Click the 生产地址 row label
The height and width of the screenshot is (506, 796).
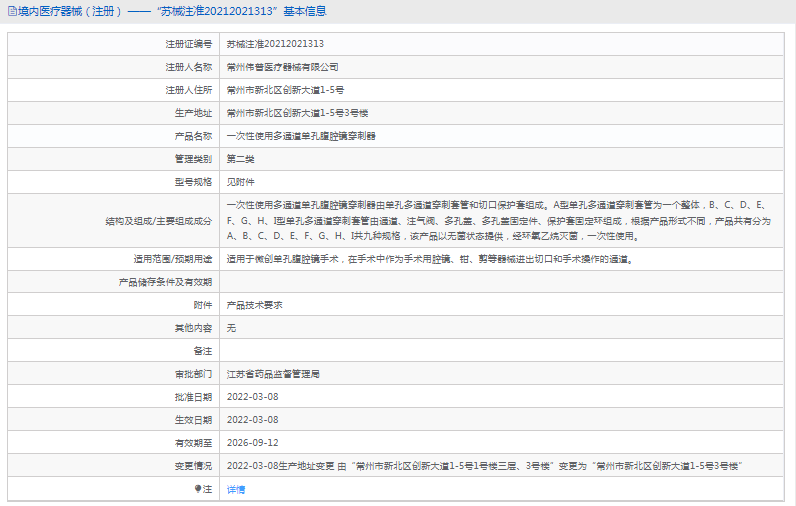tap(193, 113)
